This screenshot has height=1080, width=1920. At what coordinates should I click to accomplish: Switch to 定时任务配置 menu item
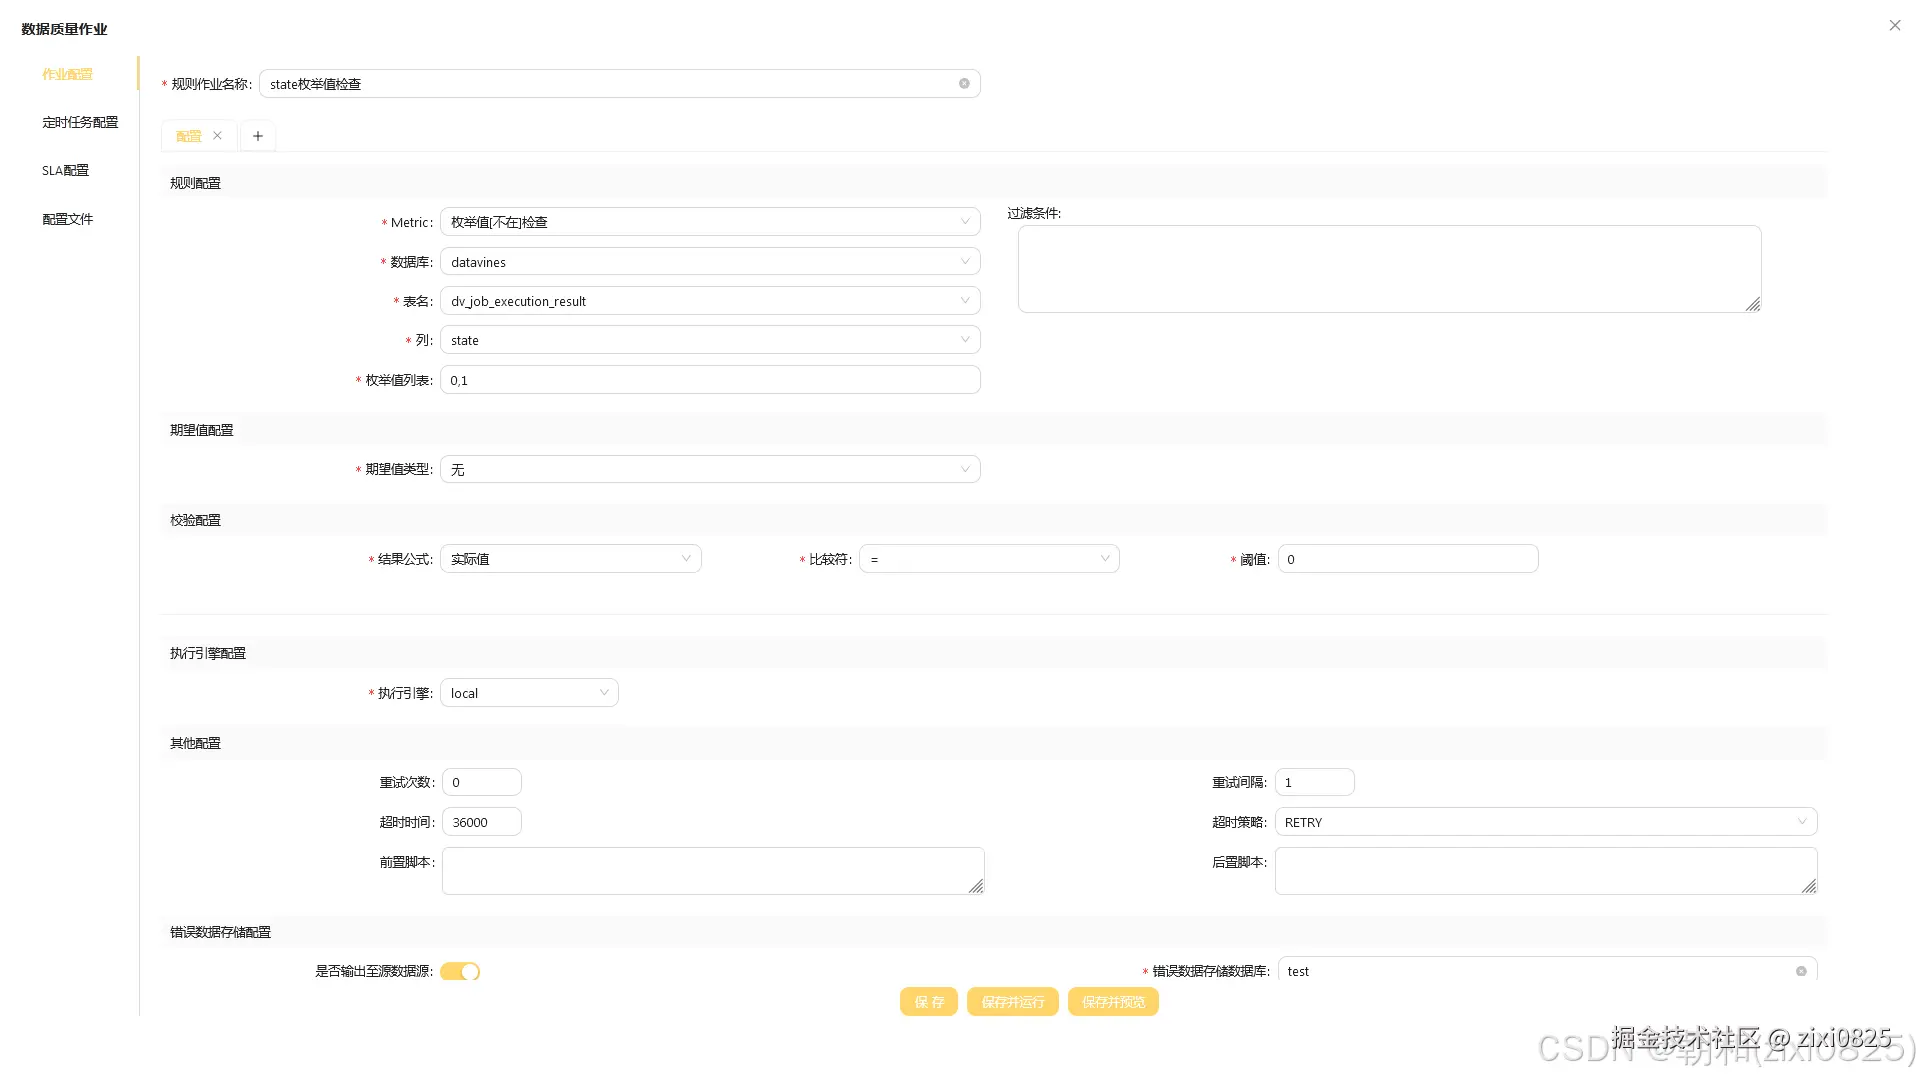point(80,122)
